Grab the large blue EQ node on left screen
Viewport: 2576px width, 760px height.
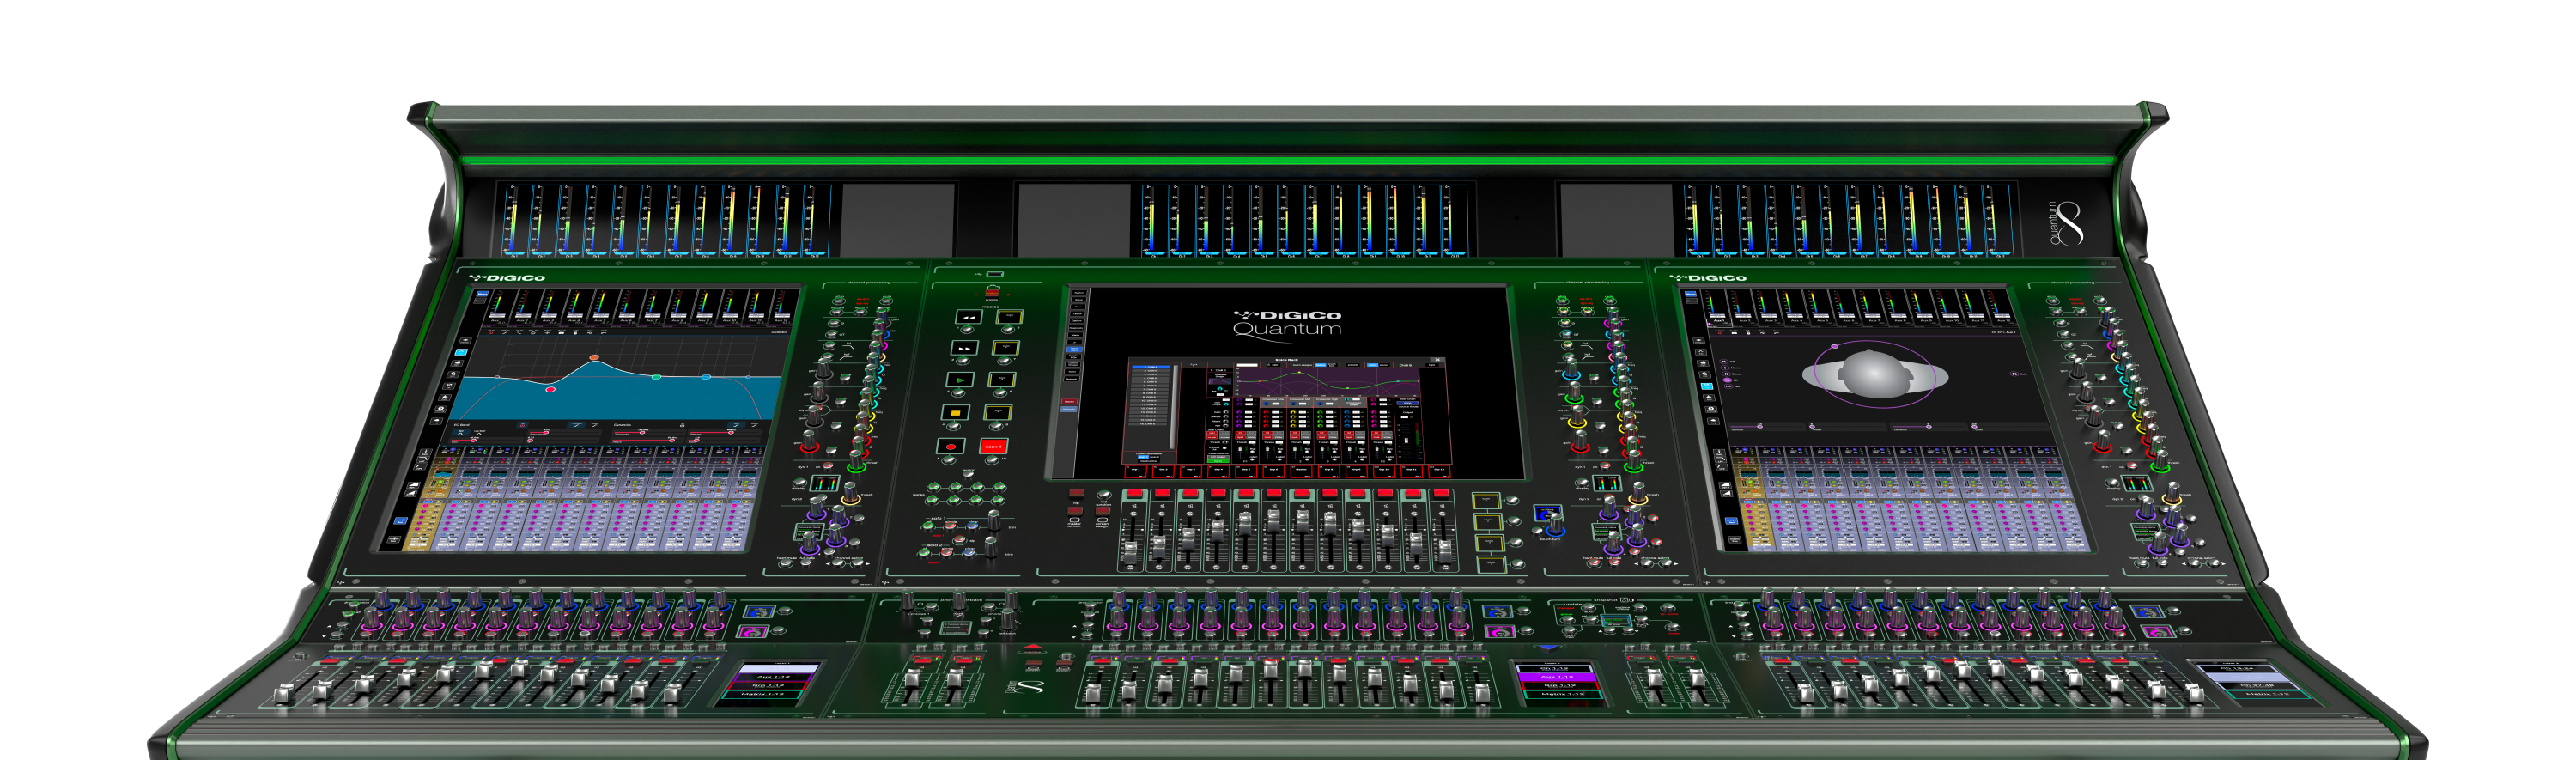click(706, 376)
